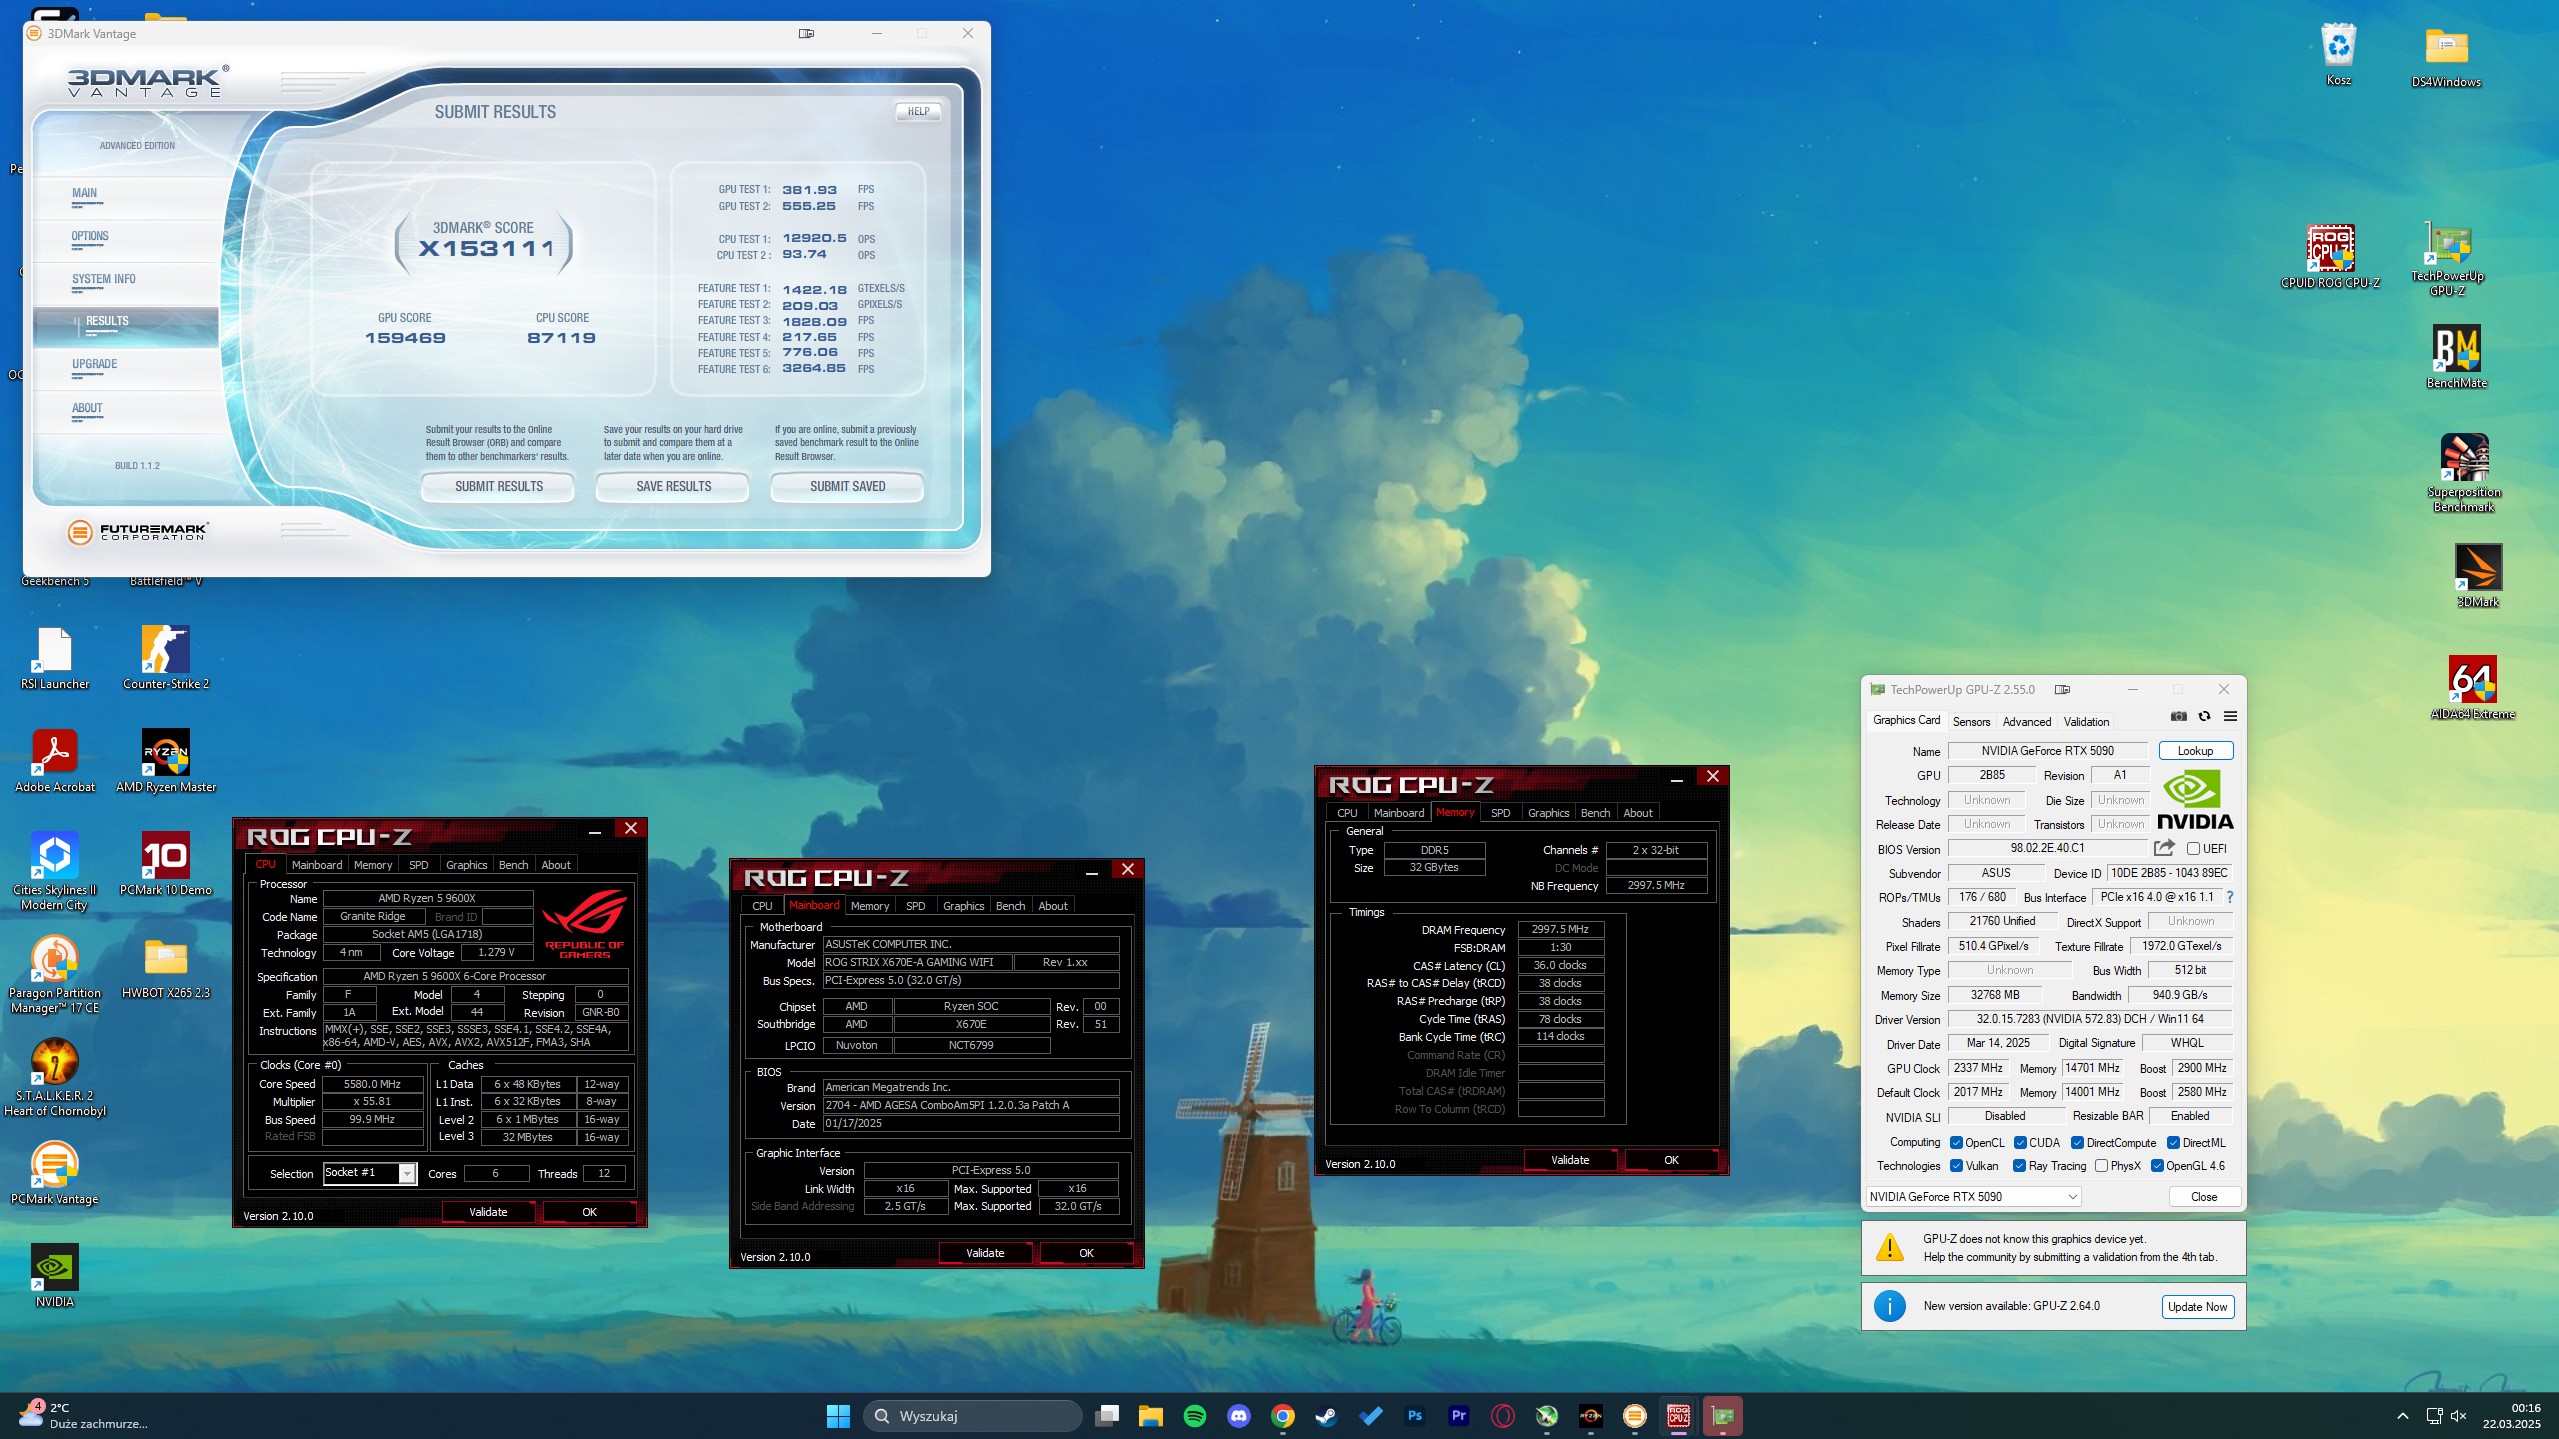Click the GPU-Z refresh icon

tap(2205, 716)
